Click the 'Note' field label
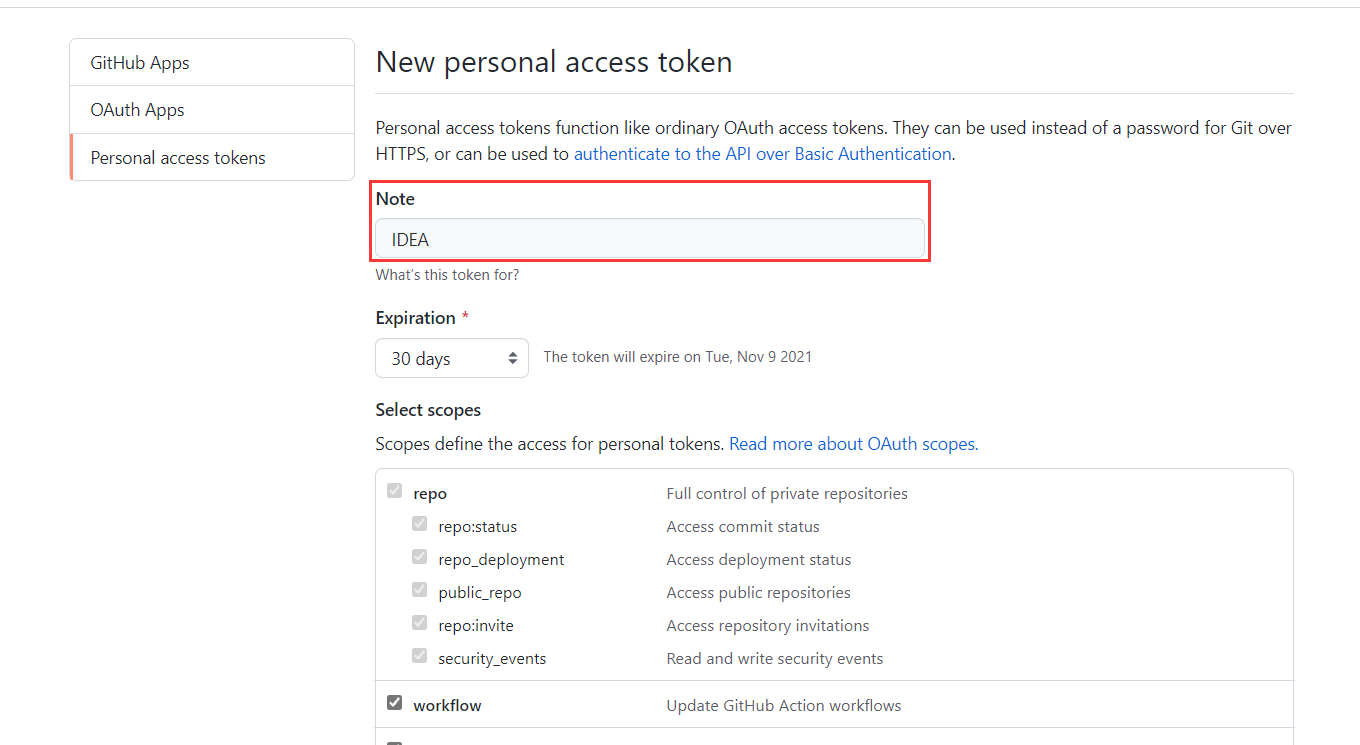 click(x=395, y=199)
